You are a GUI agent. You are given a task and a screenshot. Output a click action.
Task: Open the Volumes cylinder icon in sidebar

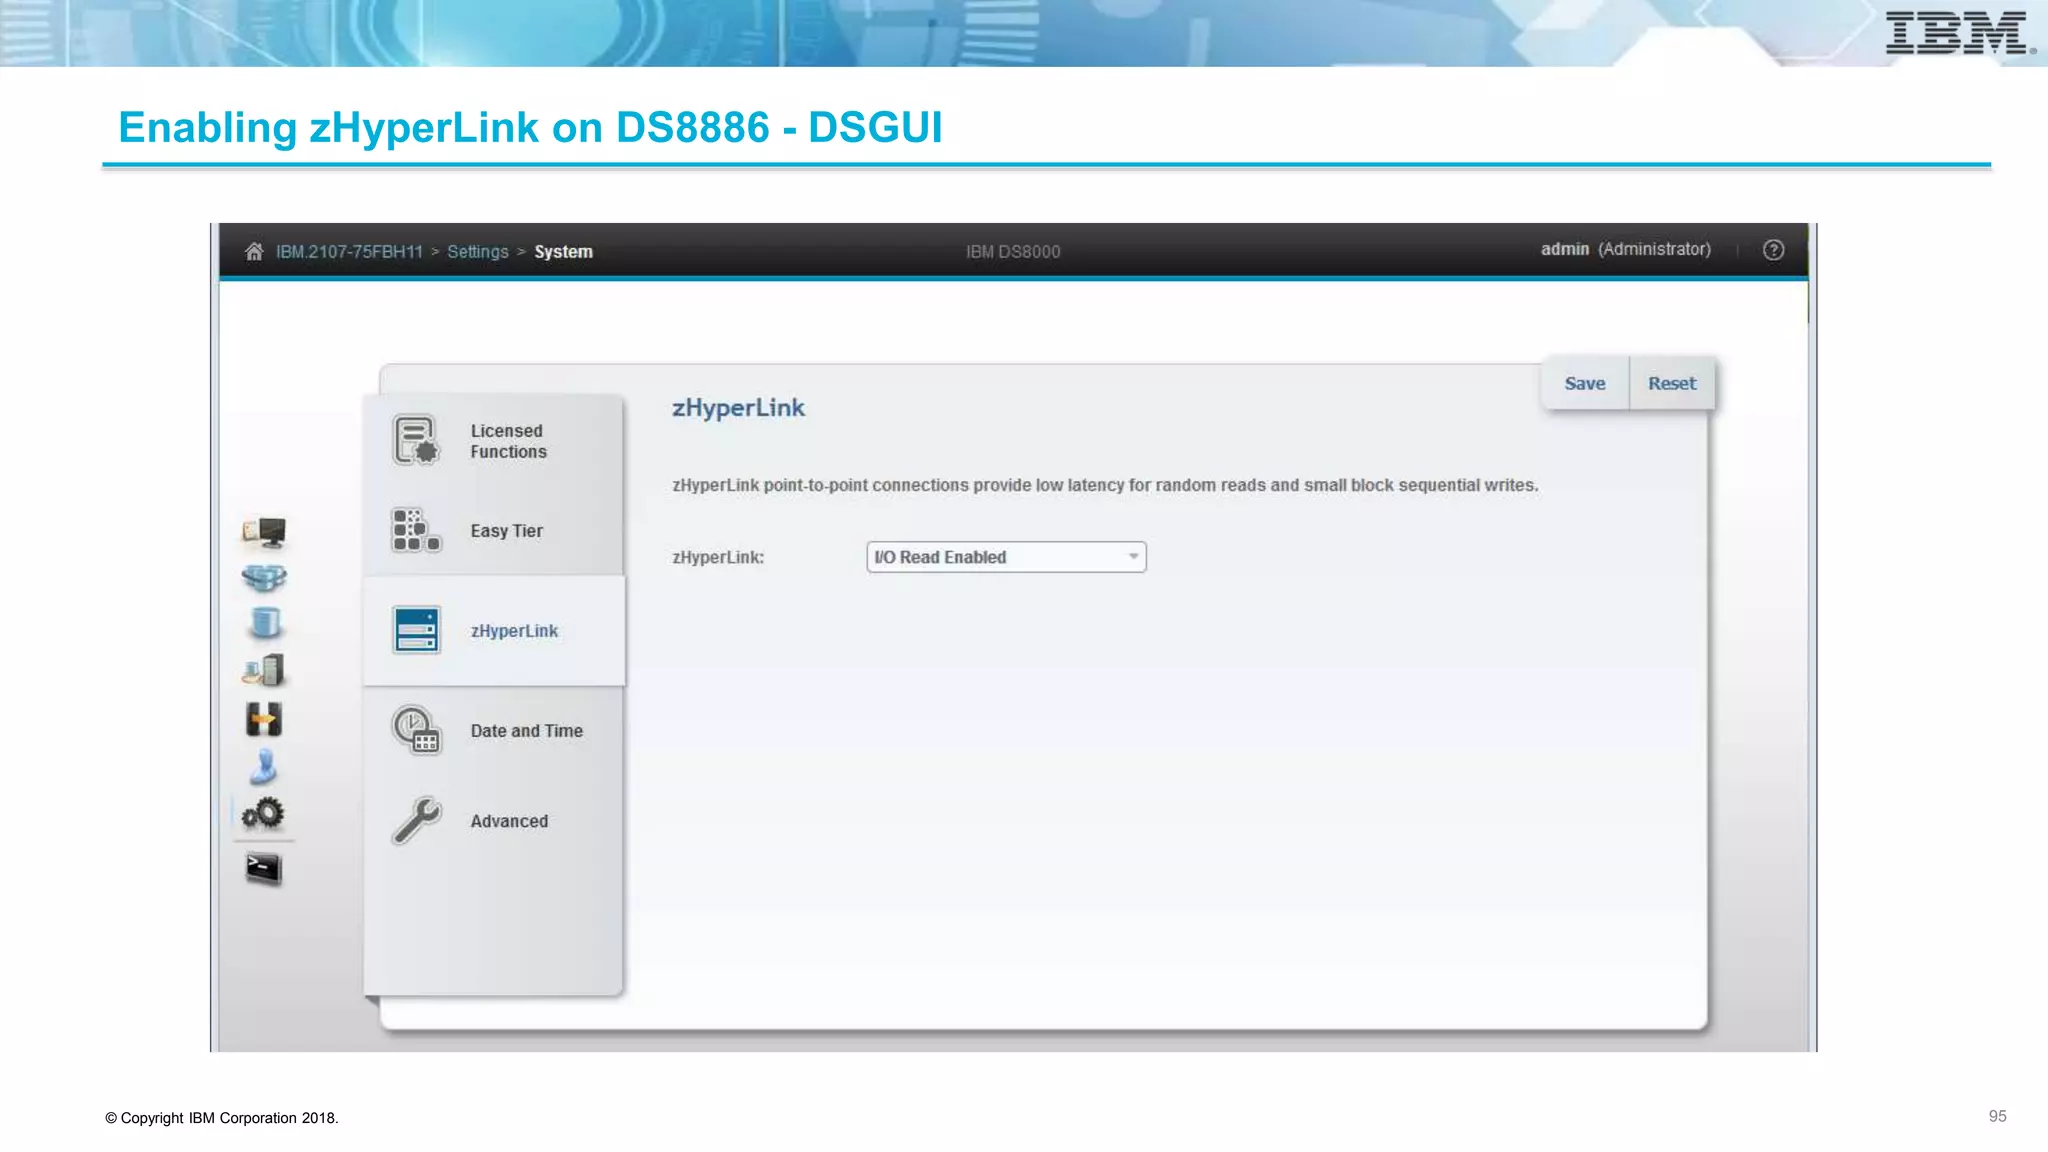click(265, 624)
